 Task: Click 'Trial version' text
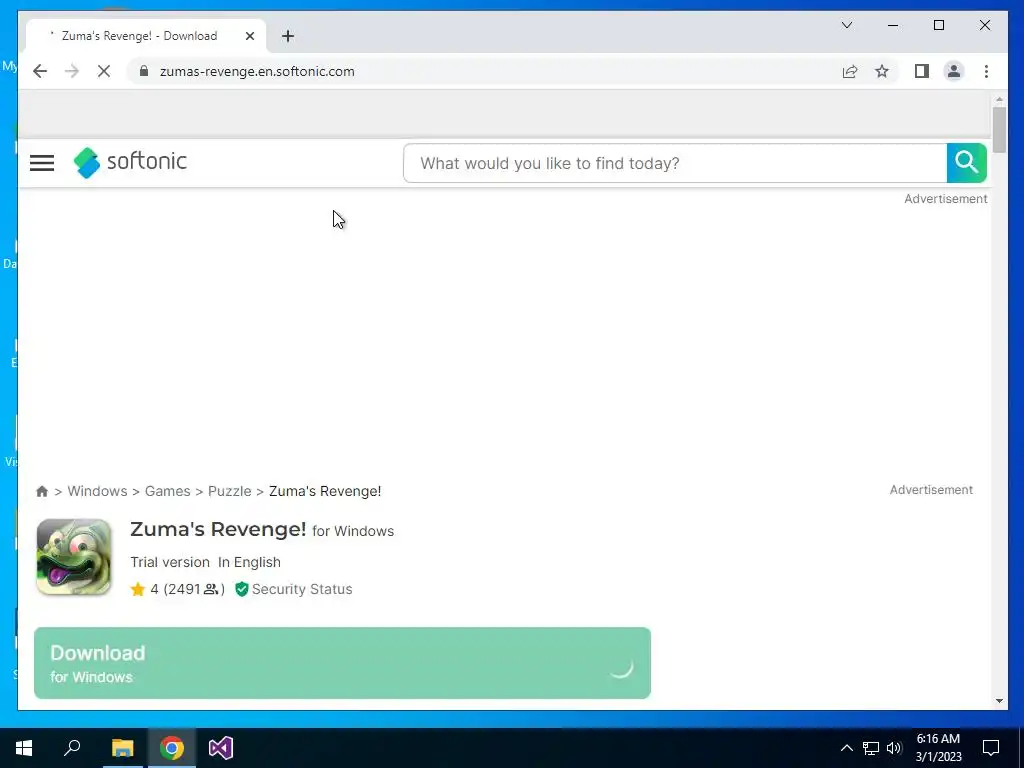click(170, 562)
